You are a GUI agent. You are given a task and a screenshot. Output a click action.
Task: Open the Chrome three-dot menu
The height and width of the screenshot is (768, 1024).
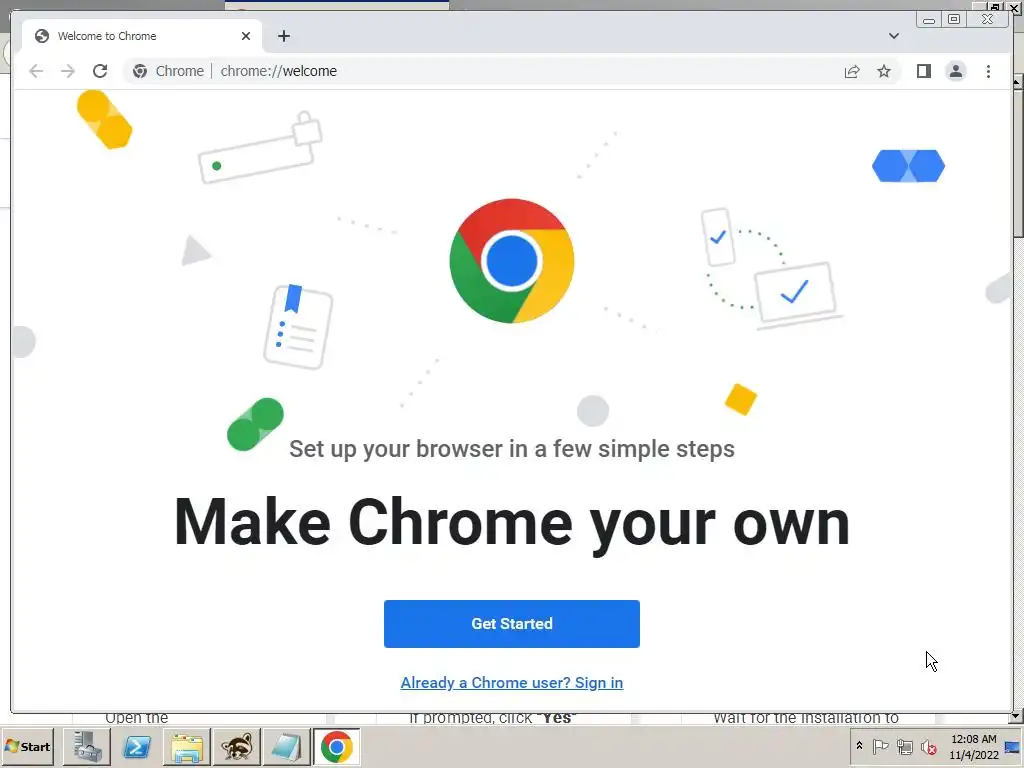[x=988, y=71]
